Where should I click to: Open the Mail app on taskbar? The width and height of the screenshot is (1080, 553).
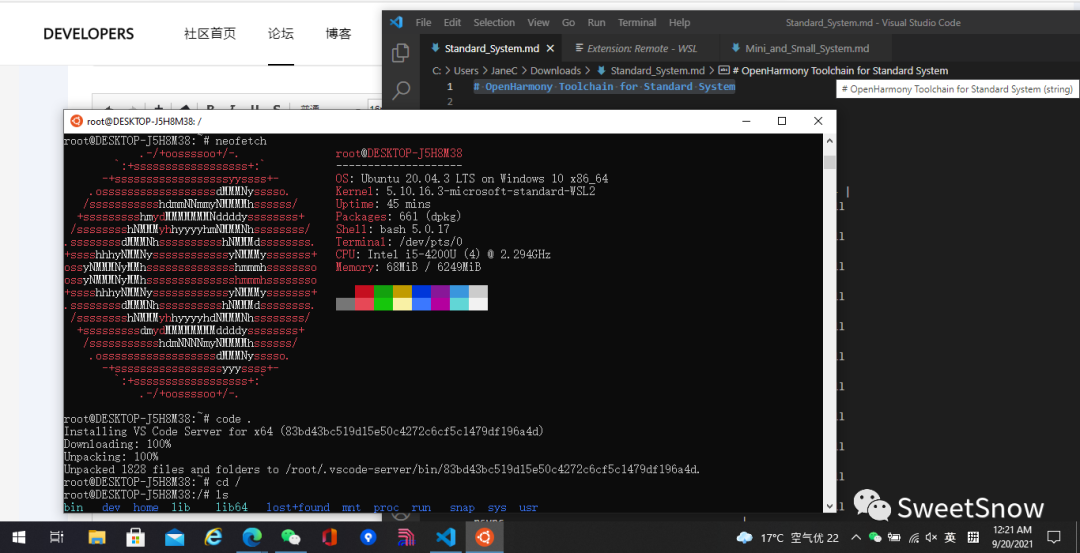click(174, 537)
